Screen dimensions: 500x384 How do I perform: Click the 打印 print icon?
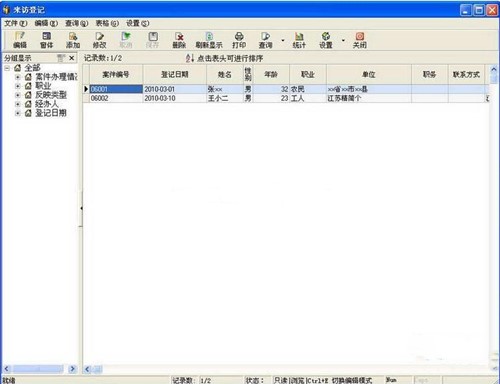[x=239, y=40]
